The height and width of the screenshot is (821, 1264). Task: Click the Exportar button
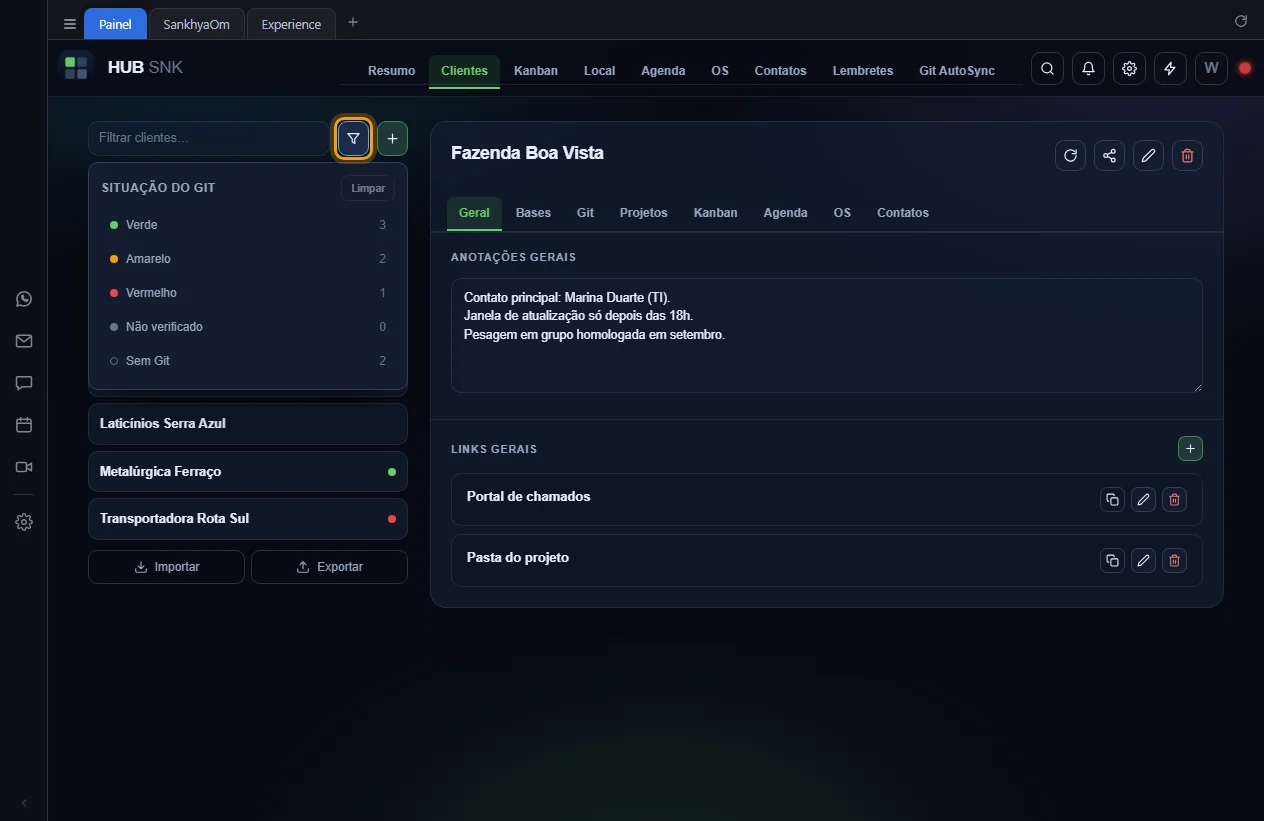tap(329, 567)
